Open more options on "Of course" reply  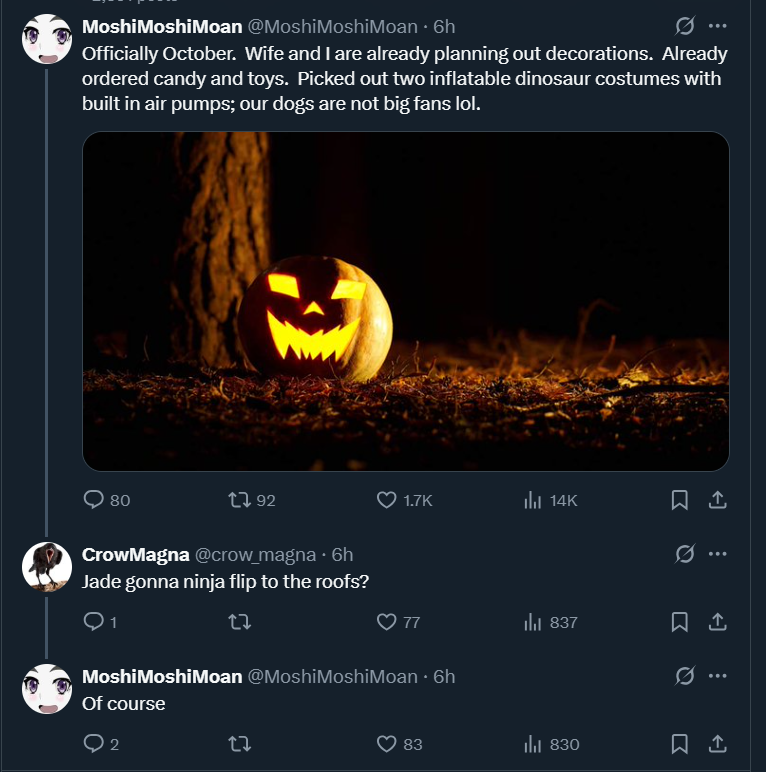(x=717, y=677)
